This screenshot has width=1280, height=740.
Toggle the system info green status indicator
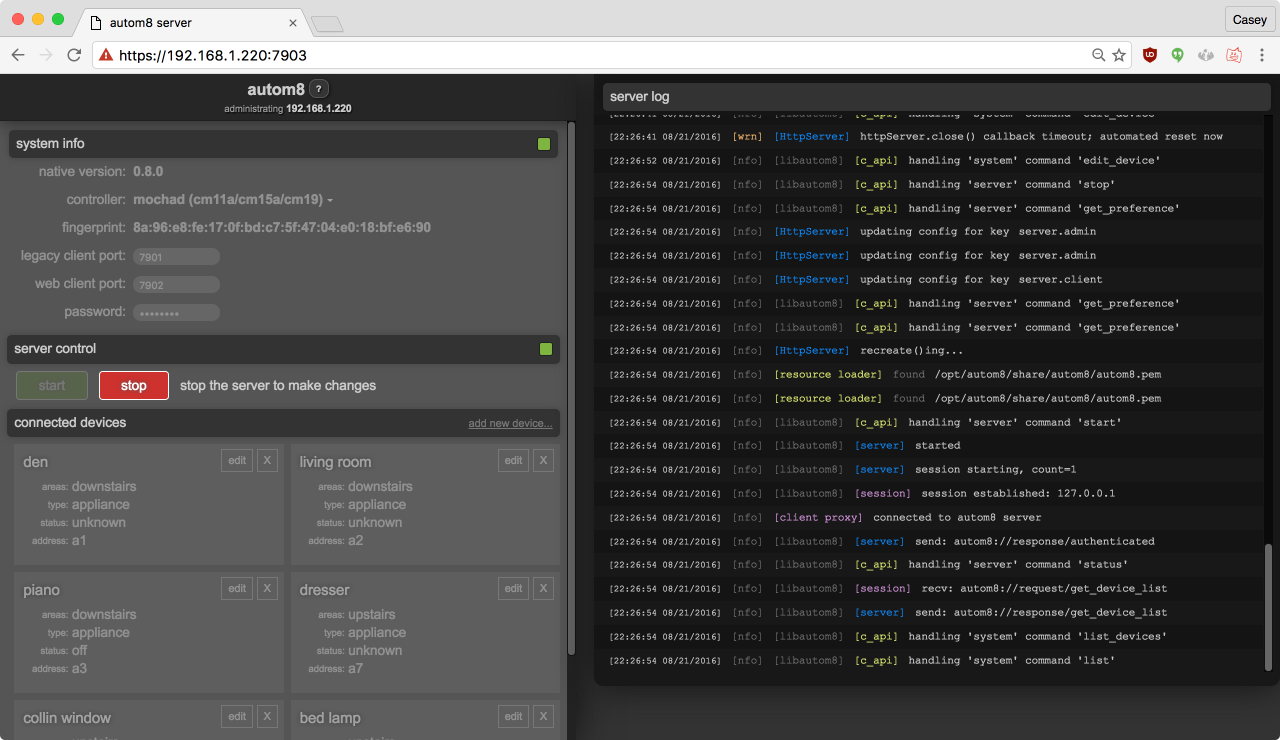click(544, 144)
